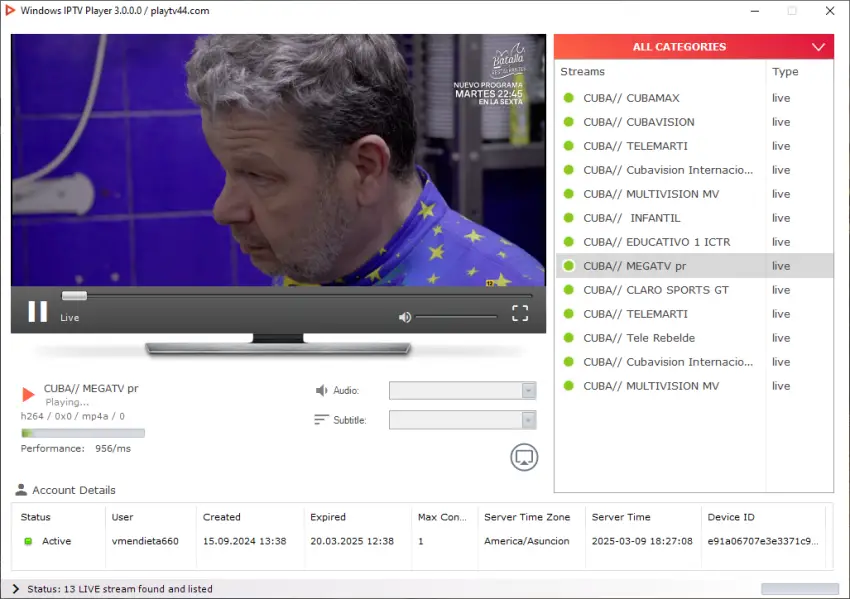
Task: Select the CUBA// EDUCATIVO 1 ICTR stream name
Action: pyautogui.click(x=657, y=242)
